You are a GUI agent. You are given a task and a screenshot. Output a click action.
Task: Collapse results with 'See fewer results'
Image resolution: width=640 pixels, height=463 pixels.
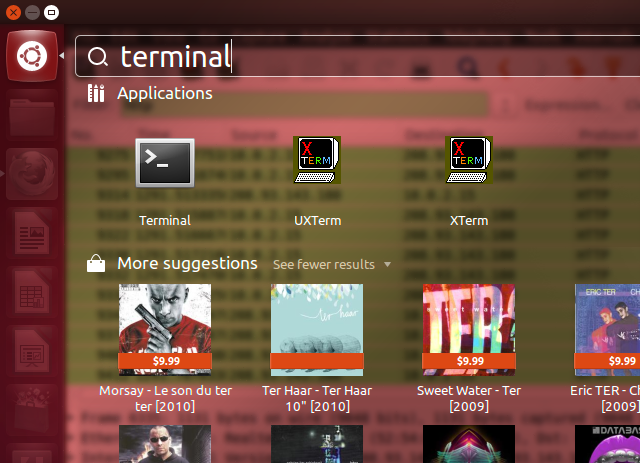coord(324,265)
